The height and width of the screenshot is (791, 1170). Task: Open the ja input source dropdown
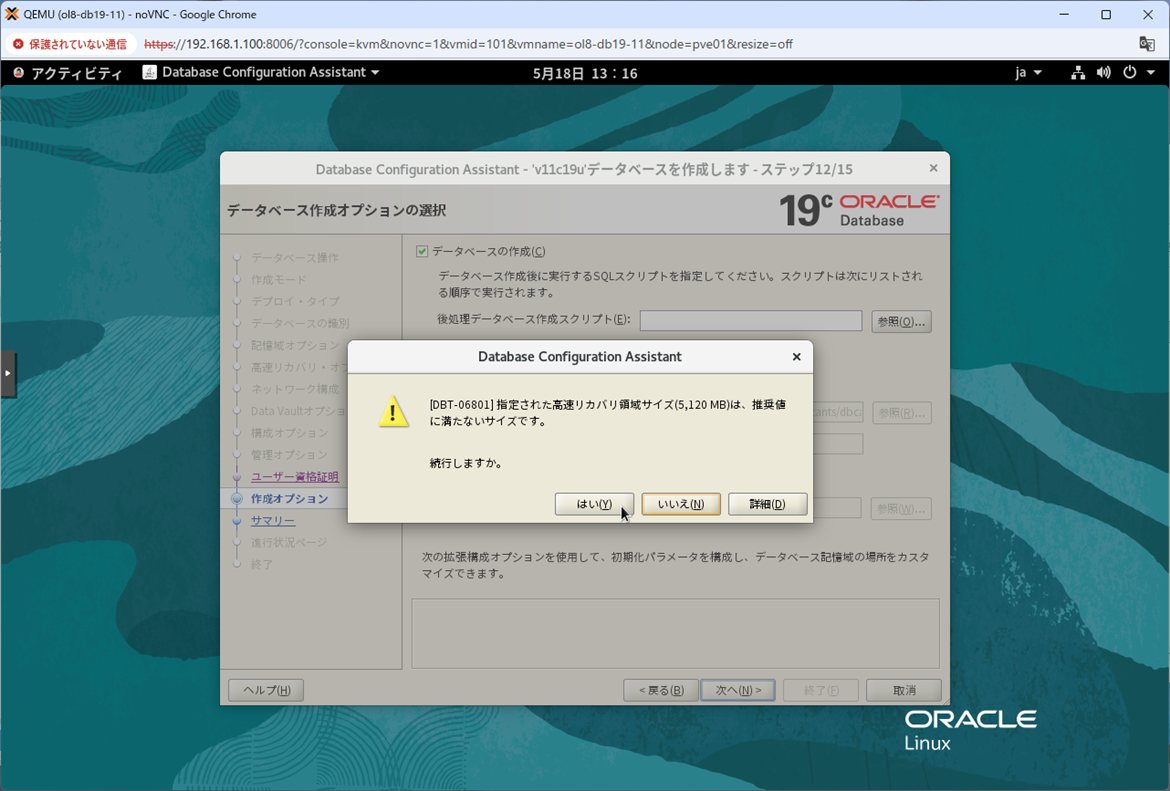[1027, 72]
